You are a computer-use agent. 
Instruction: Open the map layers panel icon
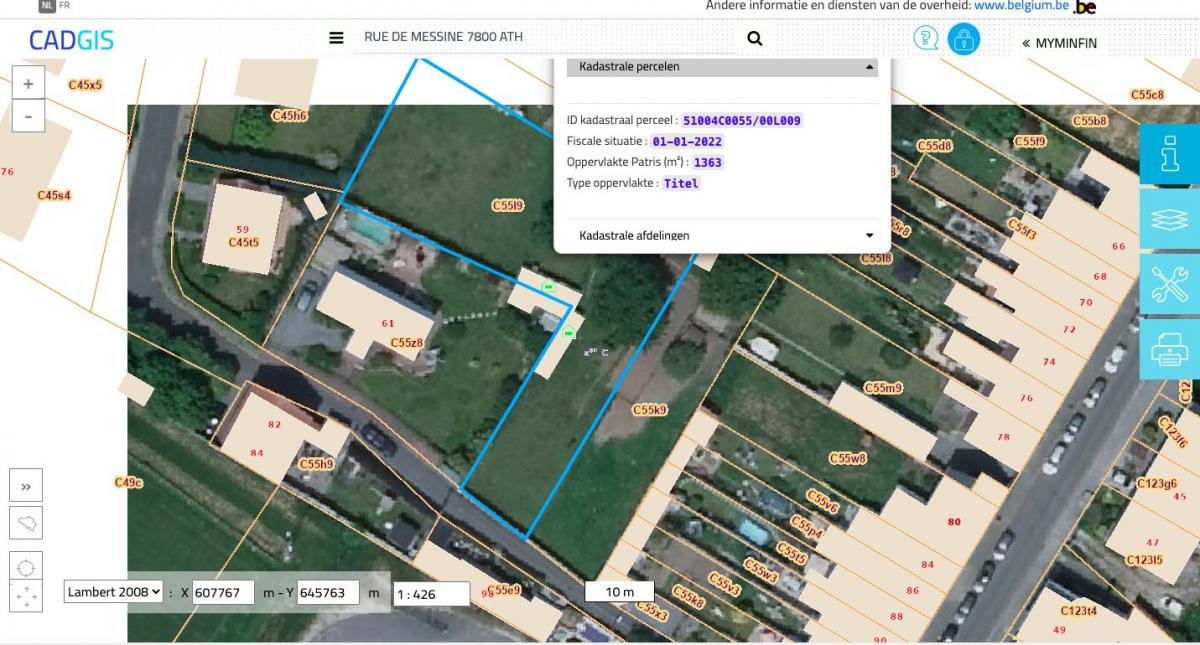pyautogui.click(x=1169, y=220)
